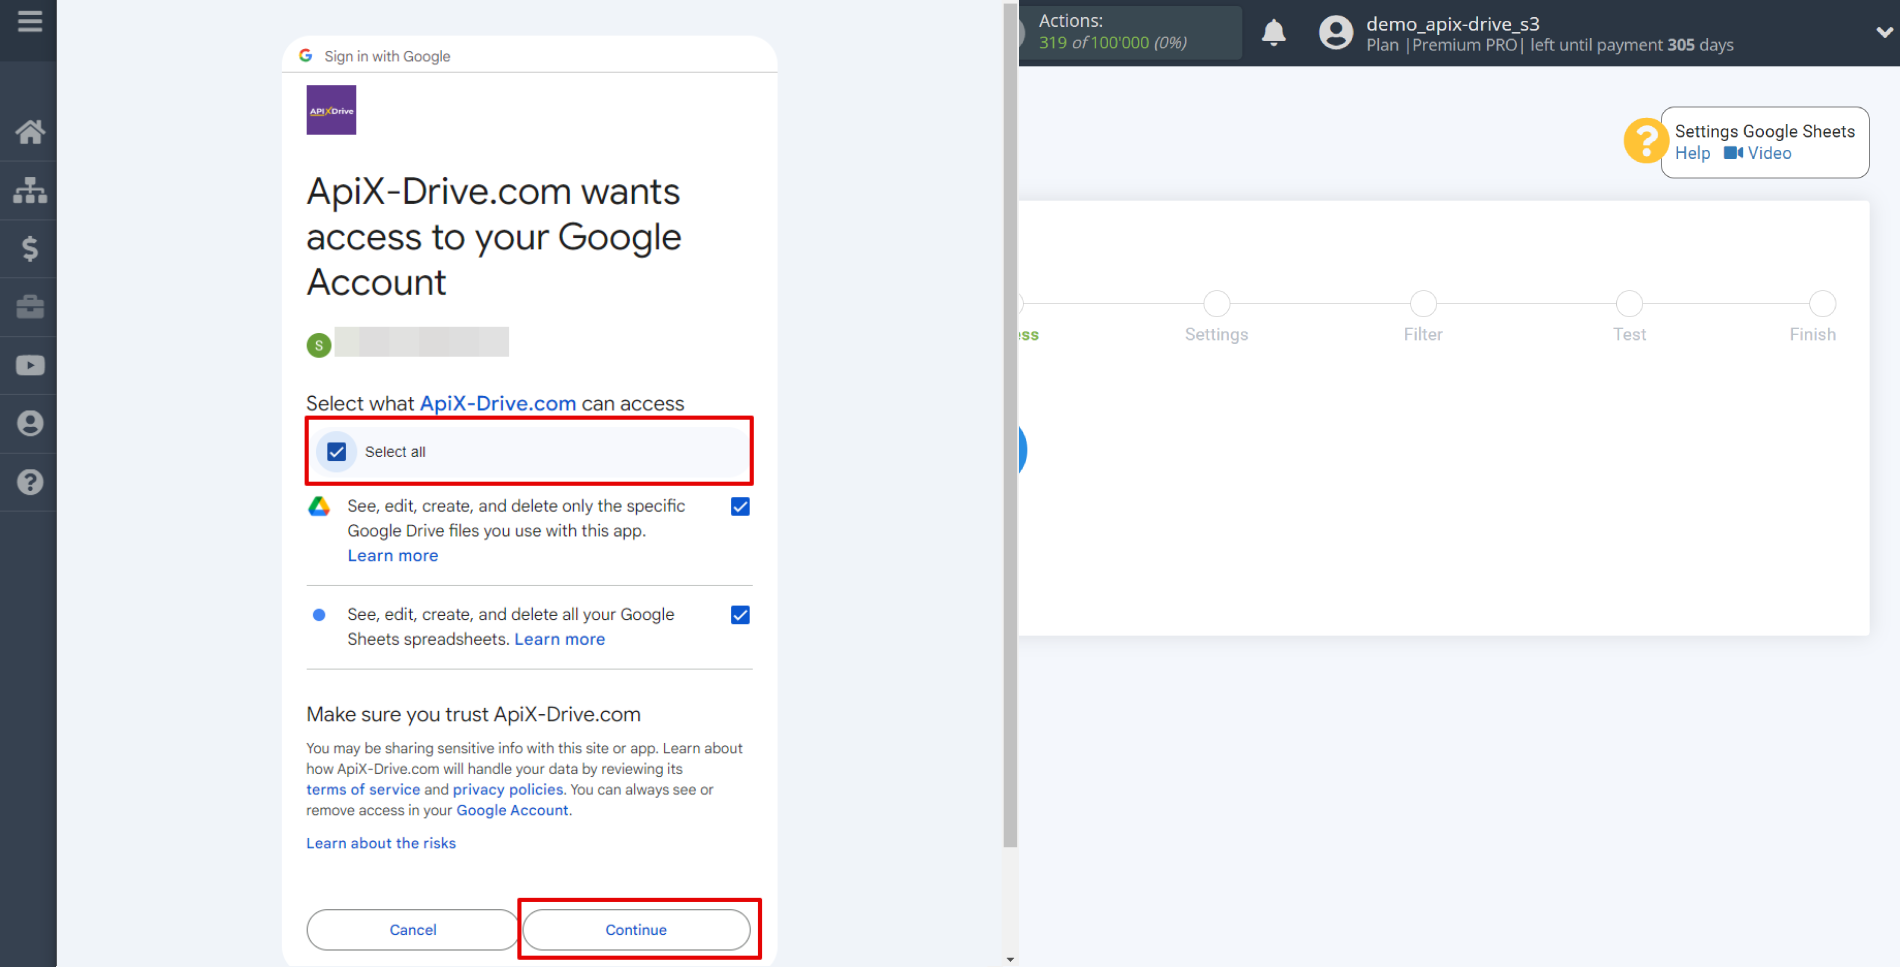Toggle the Google Drive files permission checkbox
The height and width of the screenshot is (967, 1900).
(740, 507)
